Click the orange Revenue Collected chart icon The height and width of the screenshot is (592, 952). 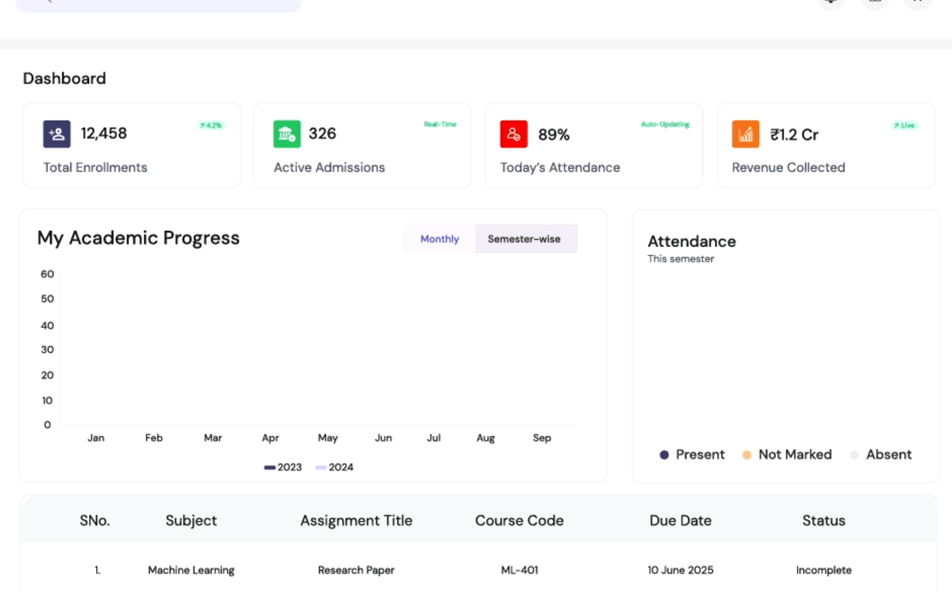click(x=746, y=134)
